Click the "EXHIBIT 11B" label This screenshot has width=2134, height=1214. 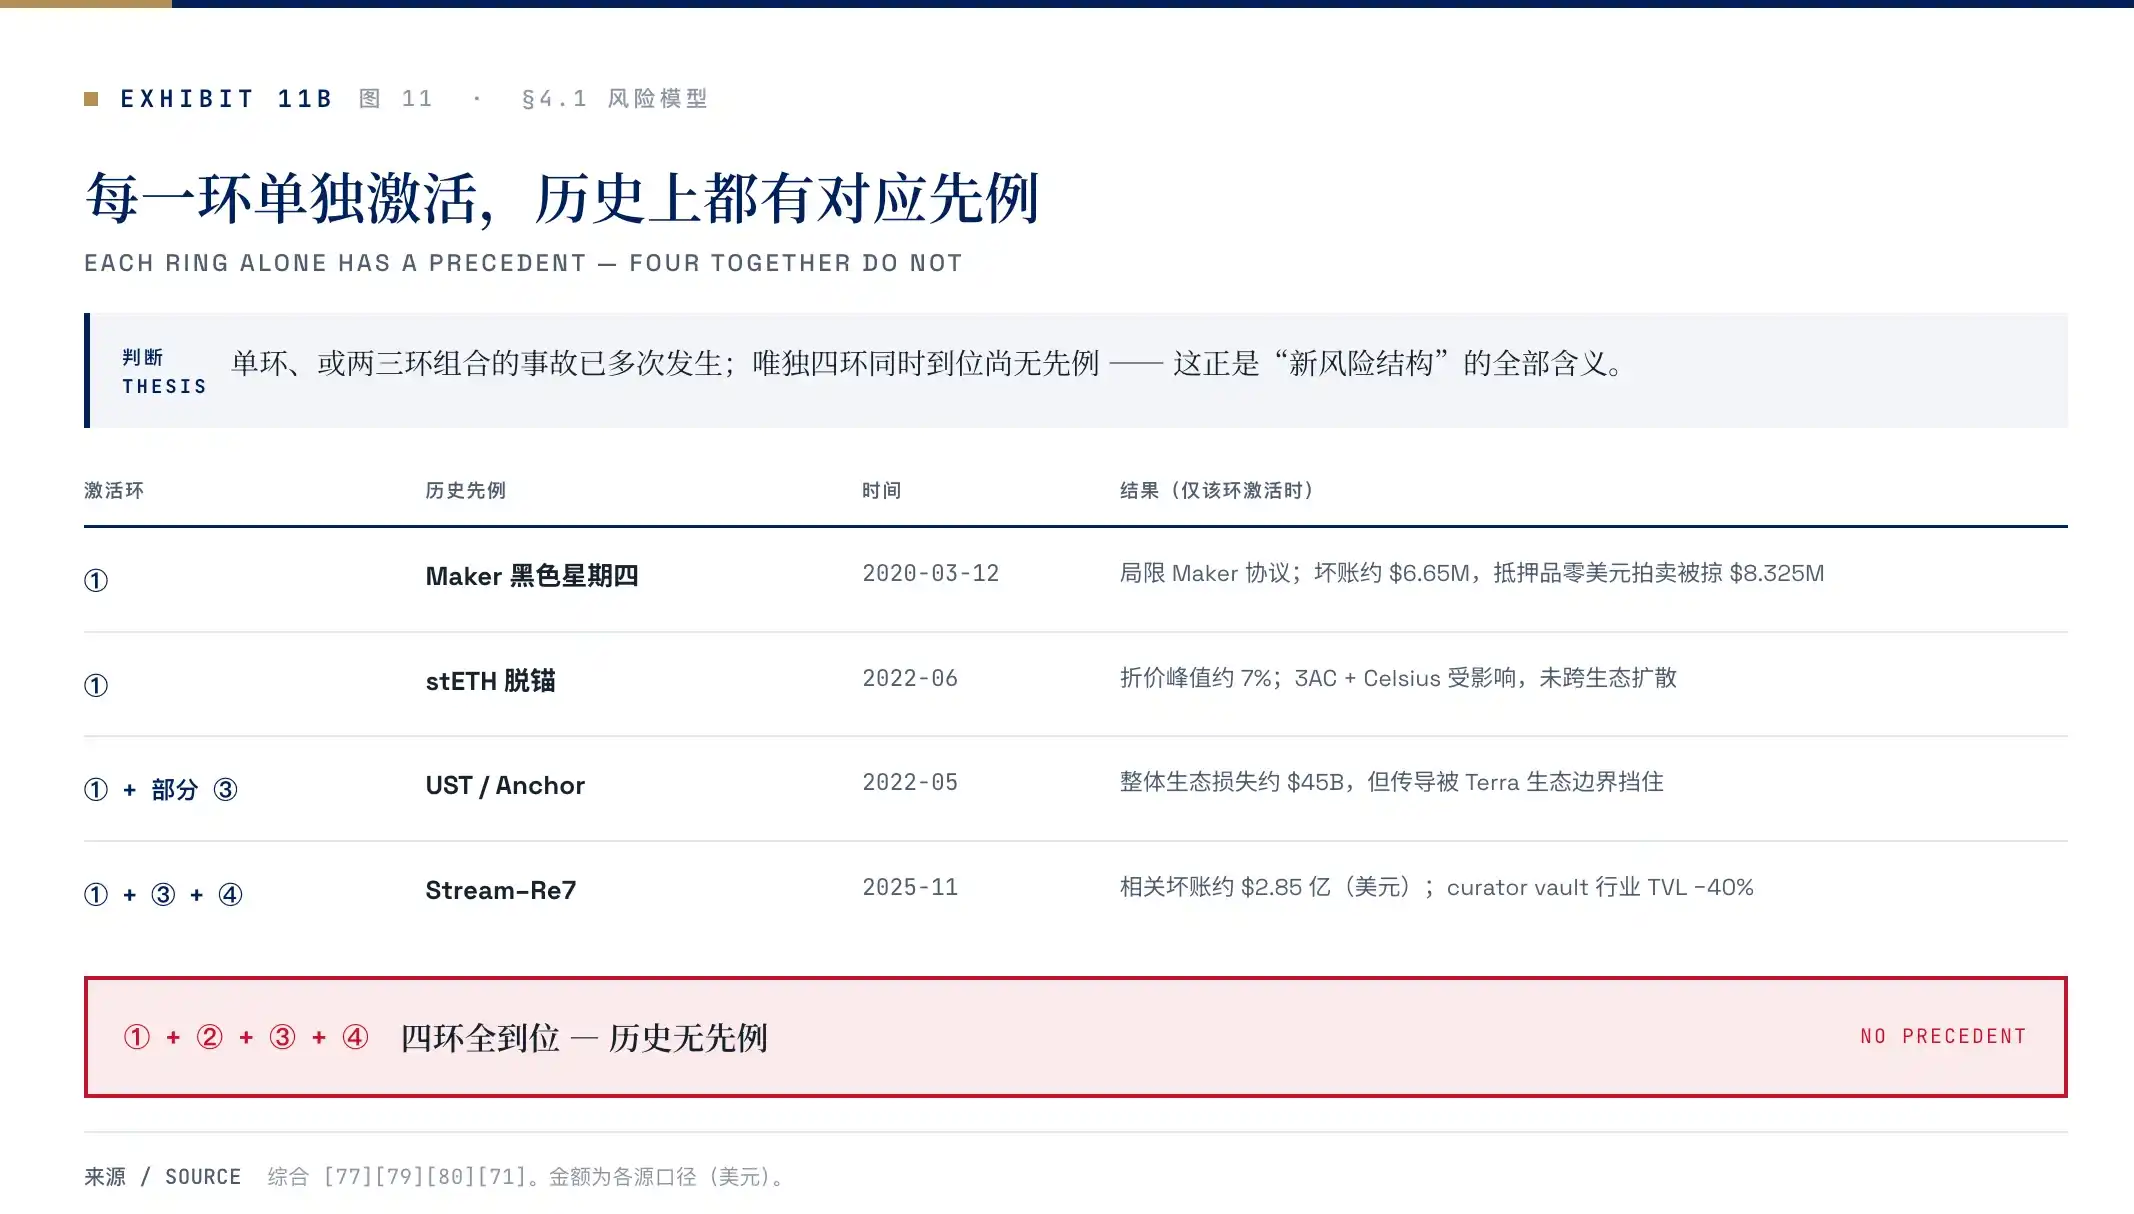pyautogui.click(x=226, y=99)
